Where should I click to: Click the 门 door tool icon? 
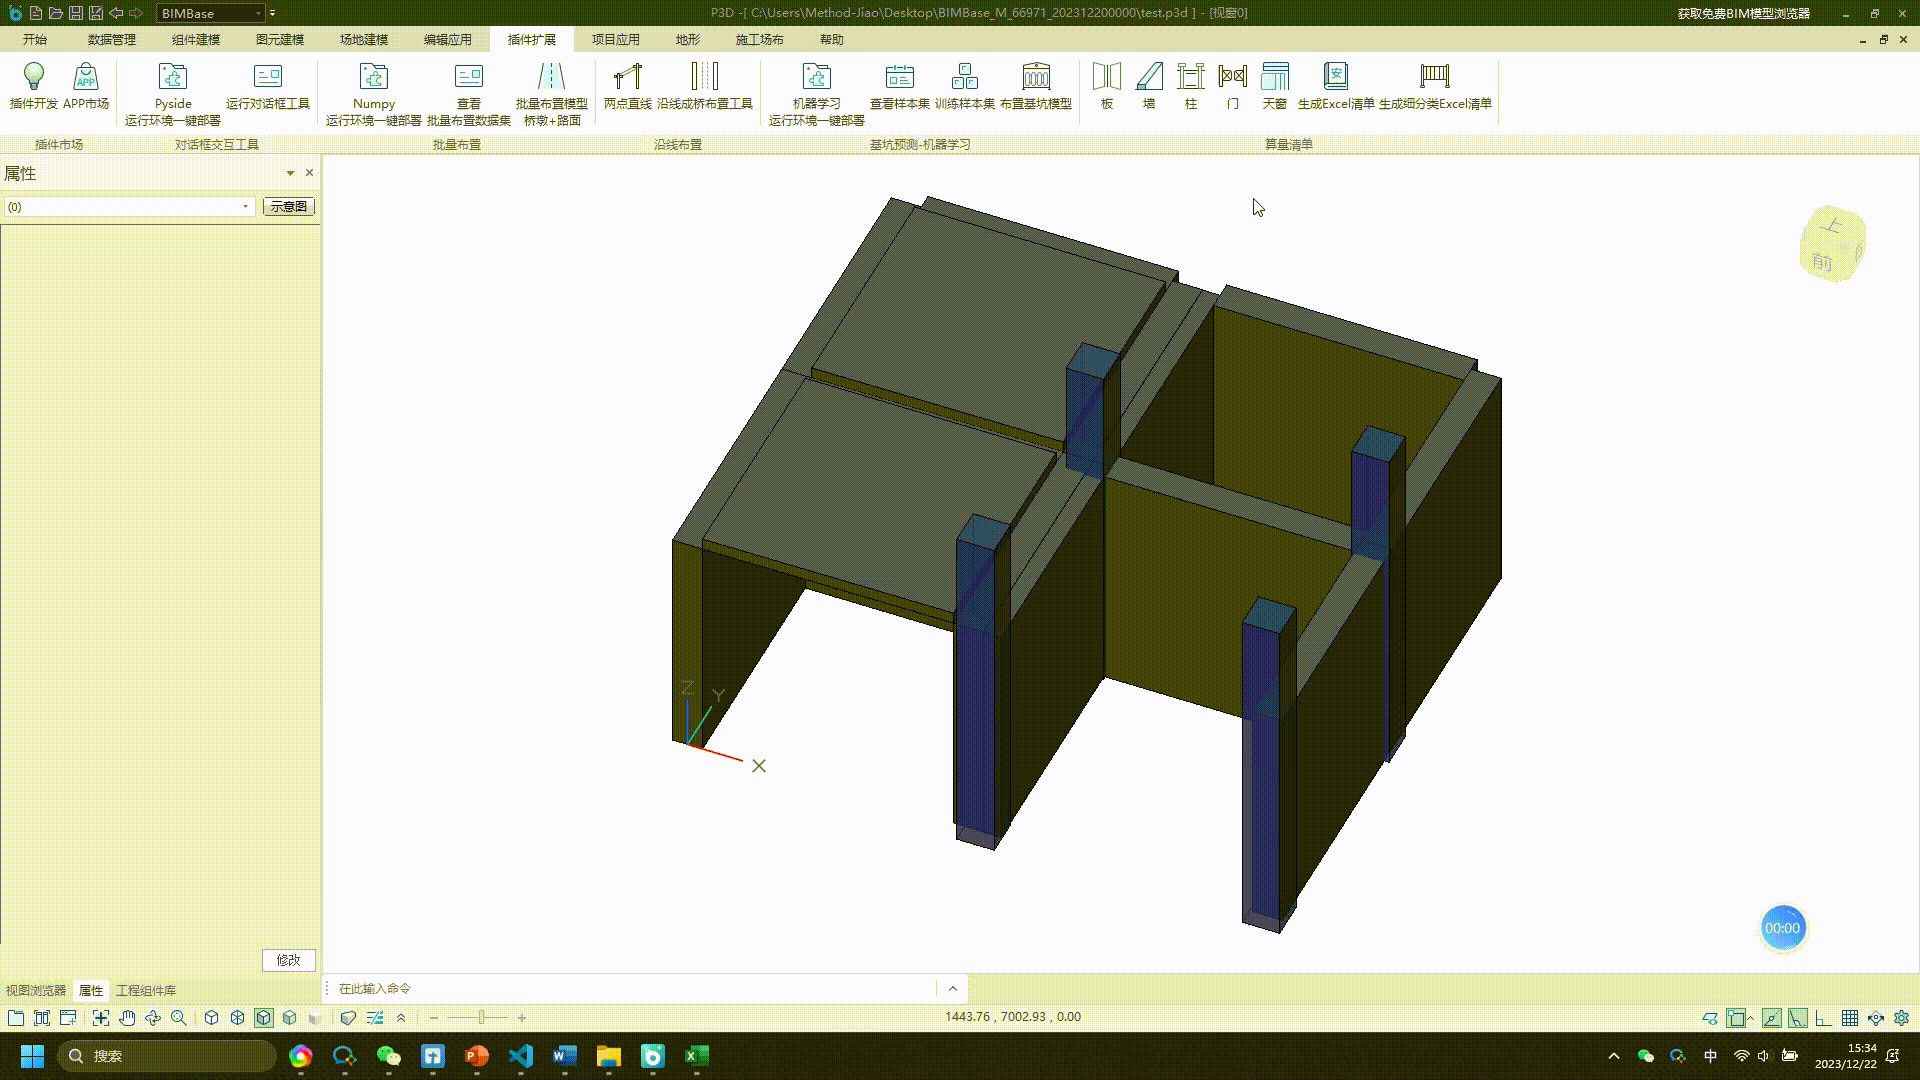click(1232, 77)
